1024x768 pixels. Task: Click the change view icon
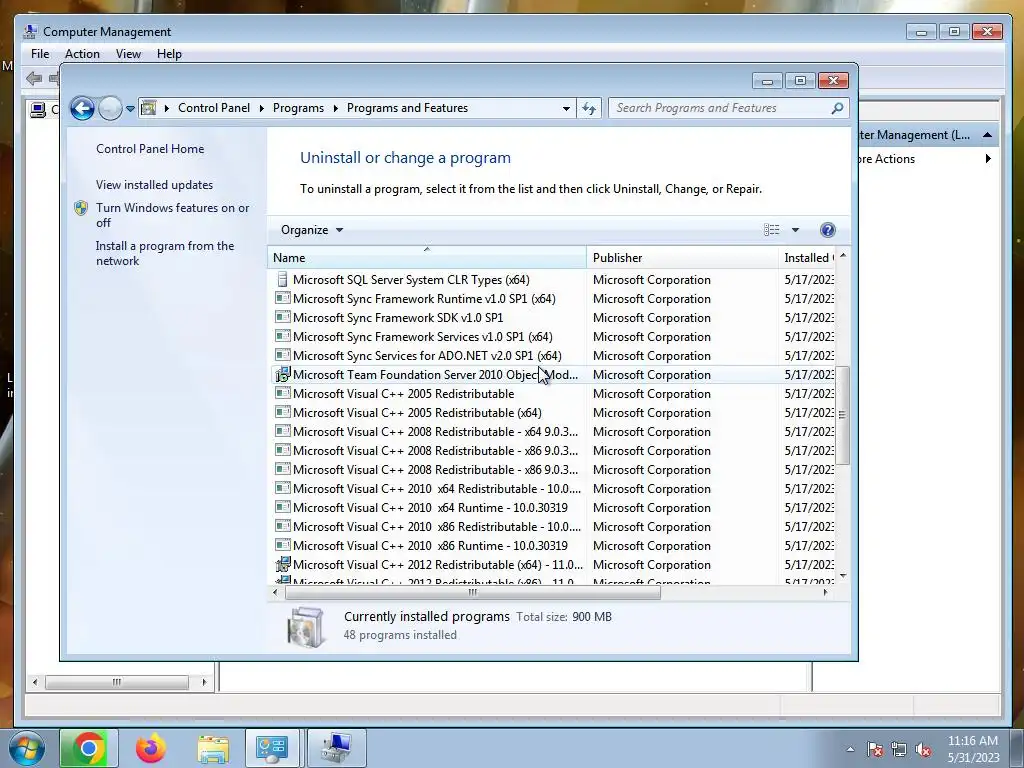point(772,230)
